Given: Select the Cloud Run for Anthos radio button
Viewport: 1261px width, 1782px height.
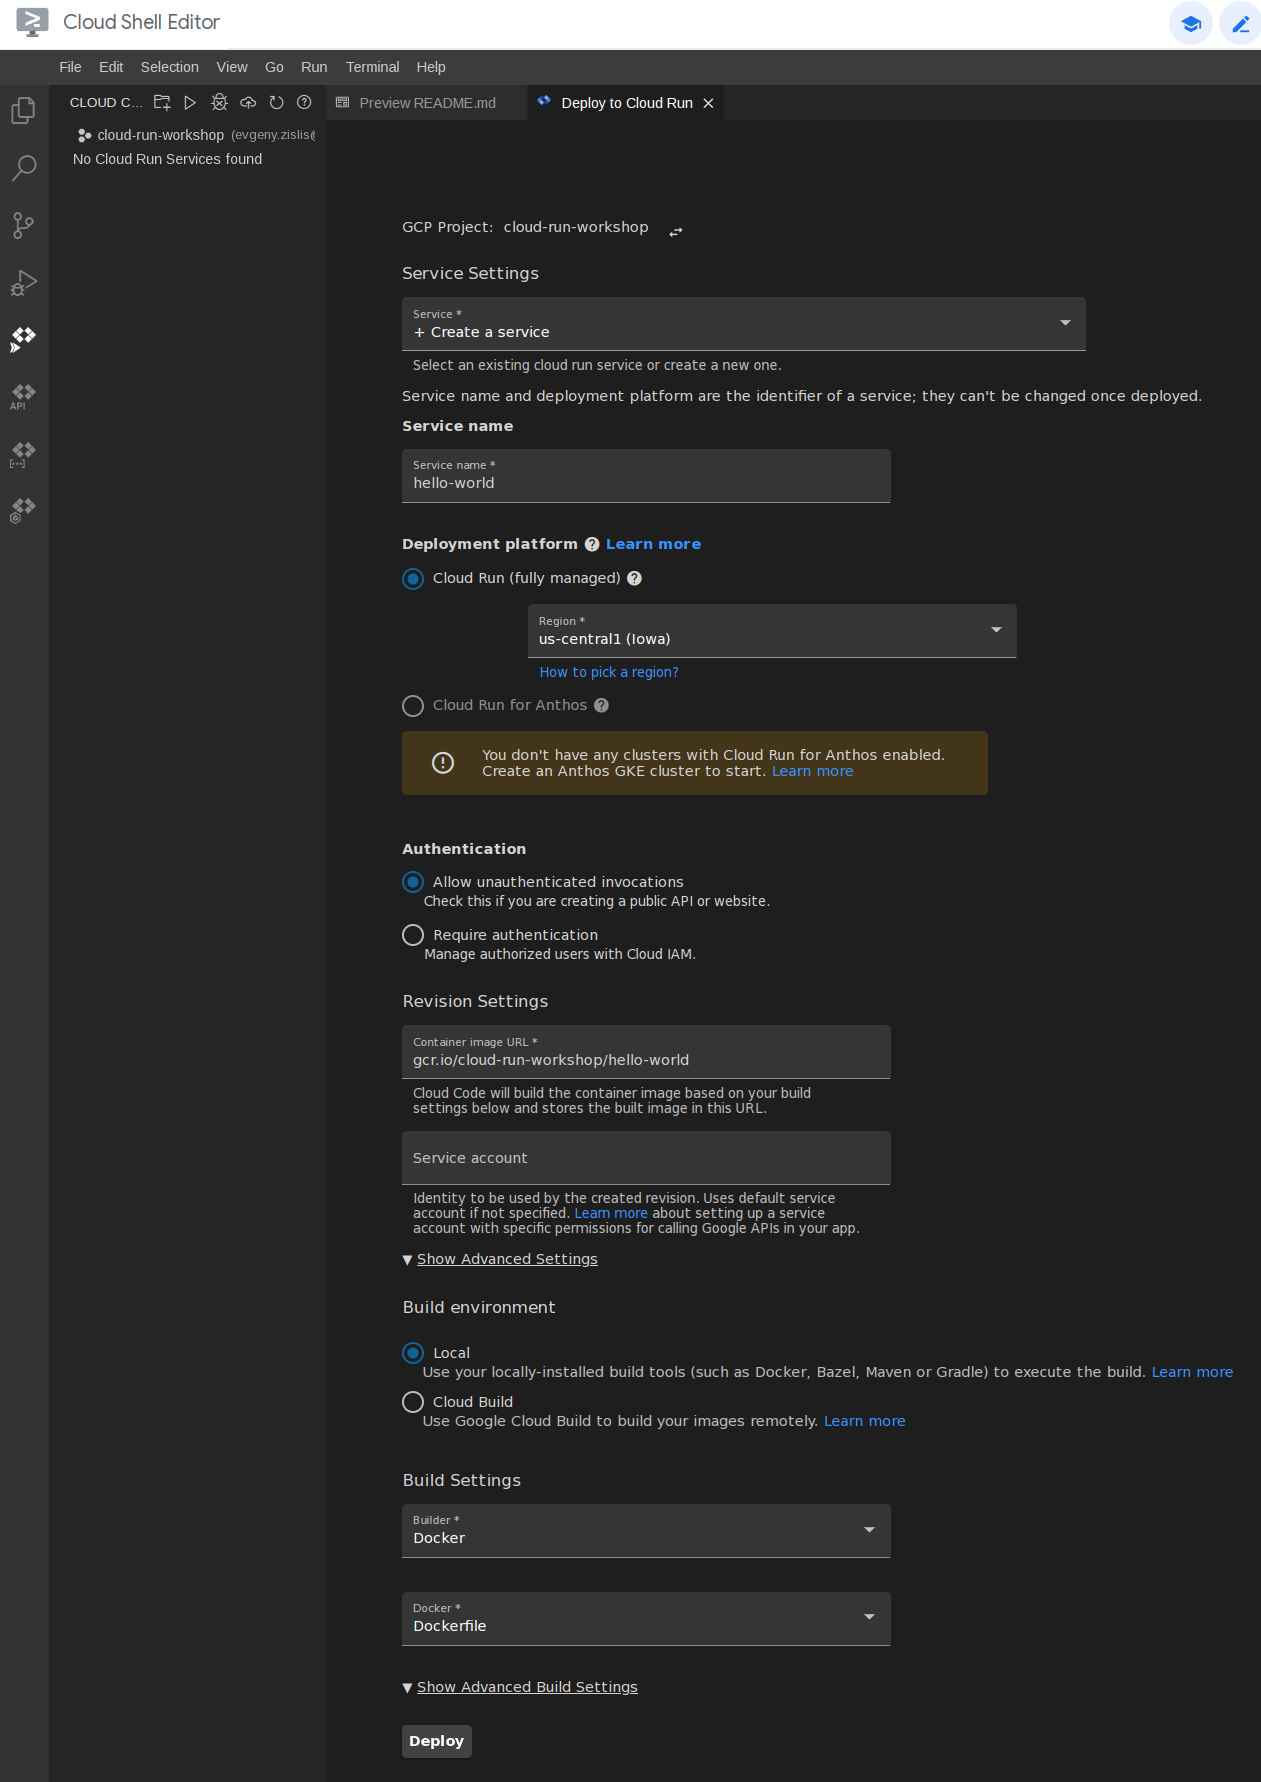Looking at the screenshot, I should click(x=413, y=706).
